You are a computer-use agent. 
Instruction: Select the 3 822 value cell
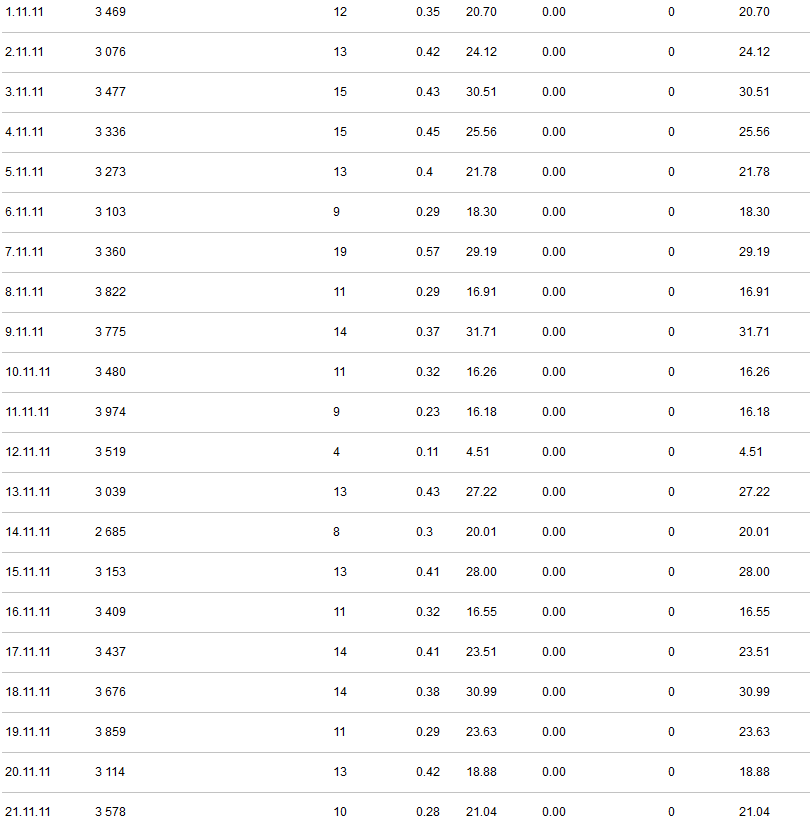click(110, 292)
